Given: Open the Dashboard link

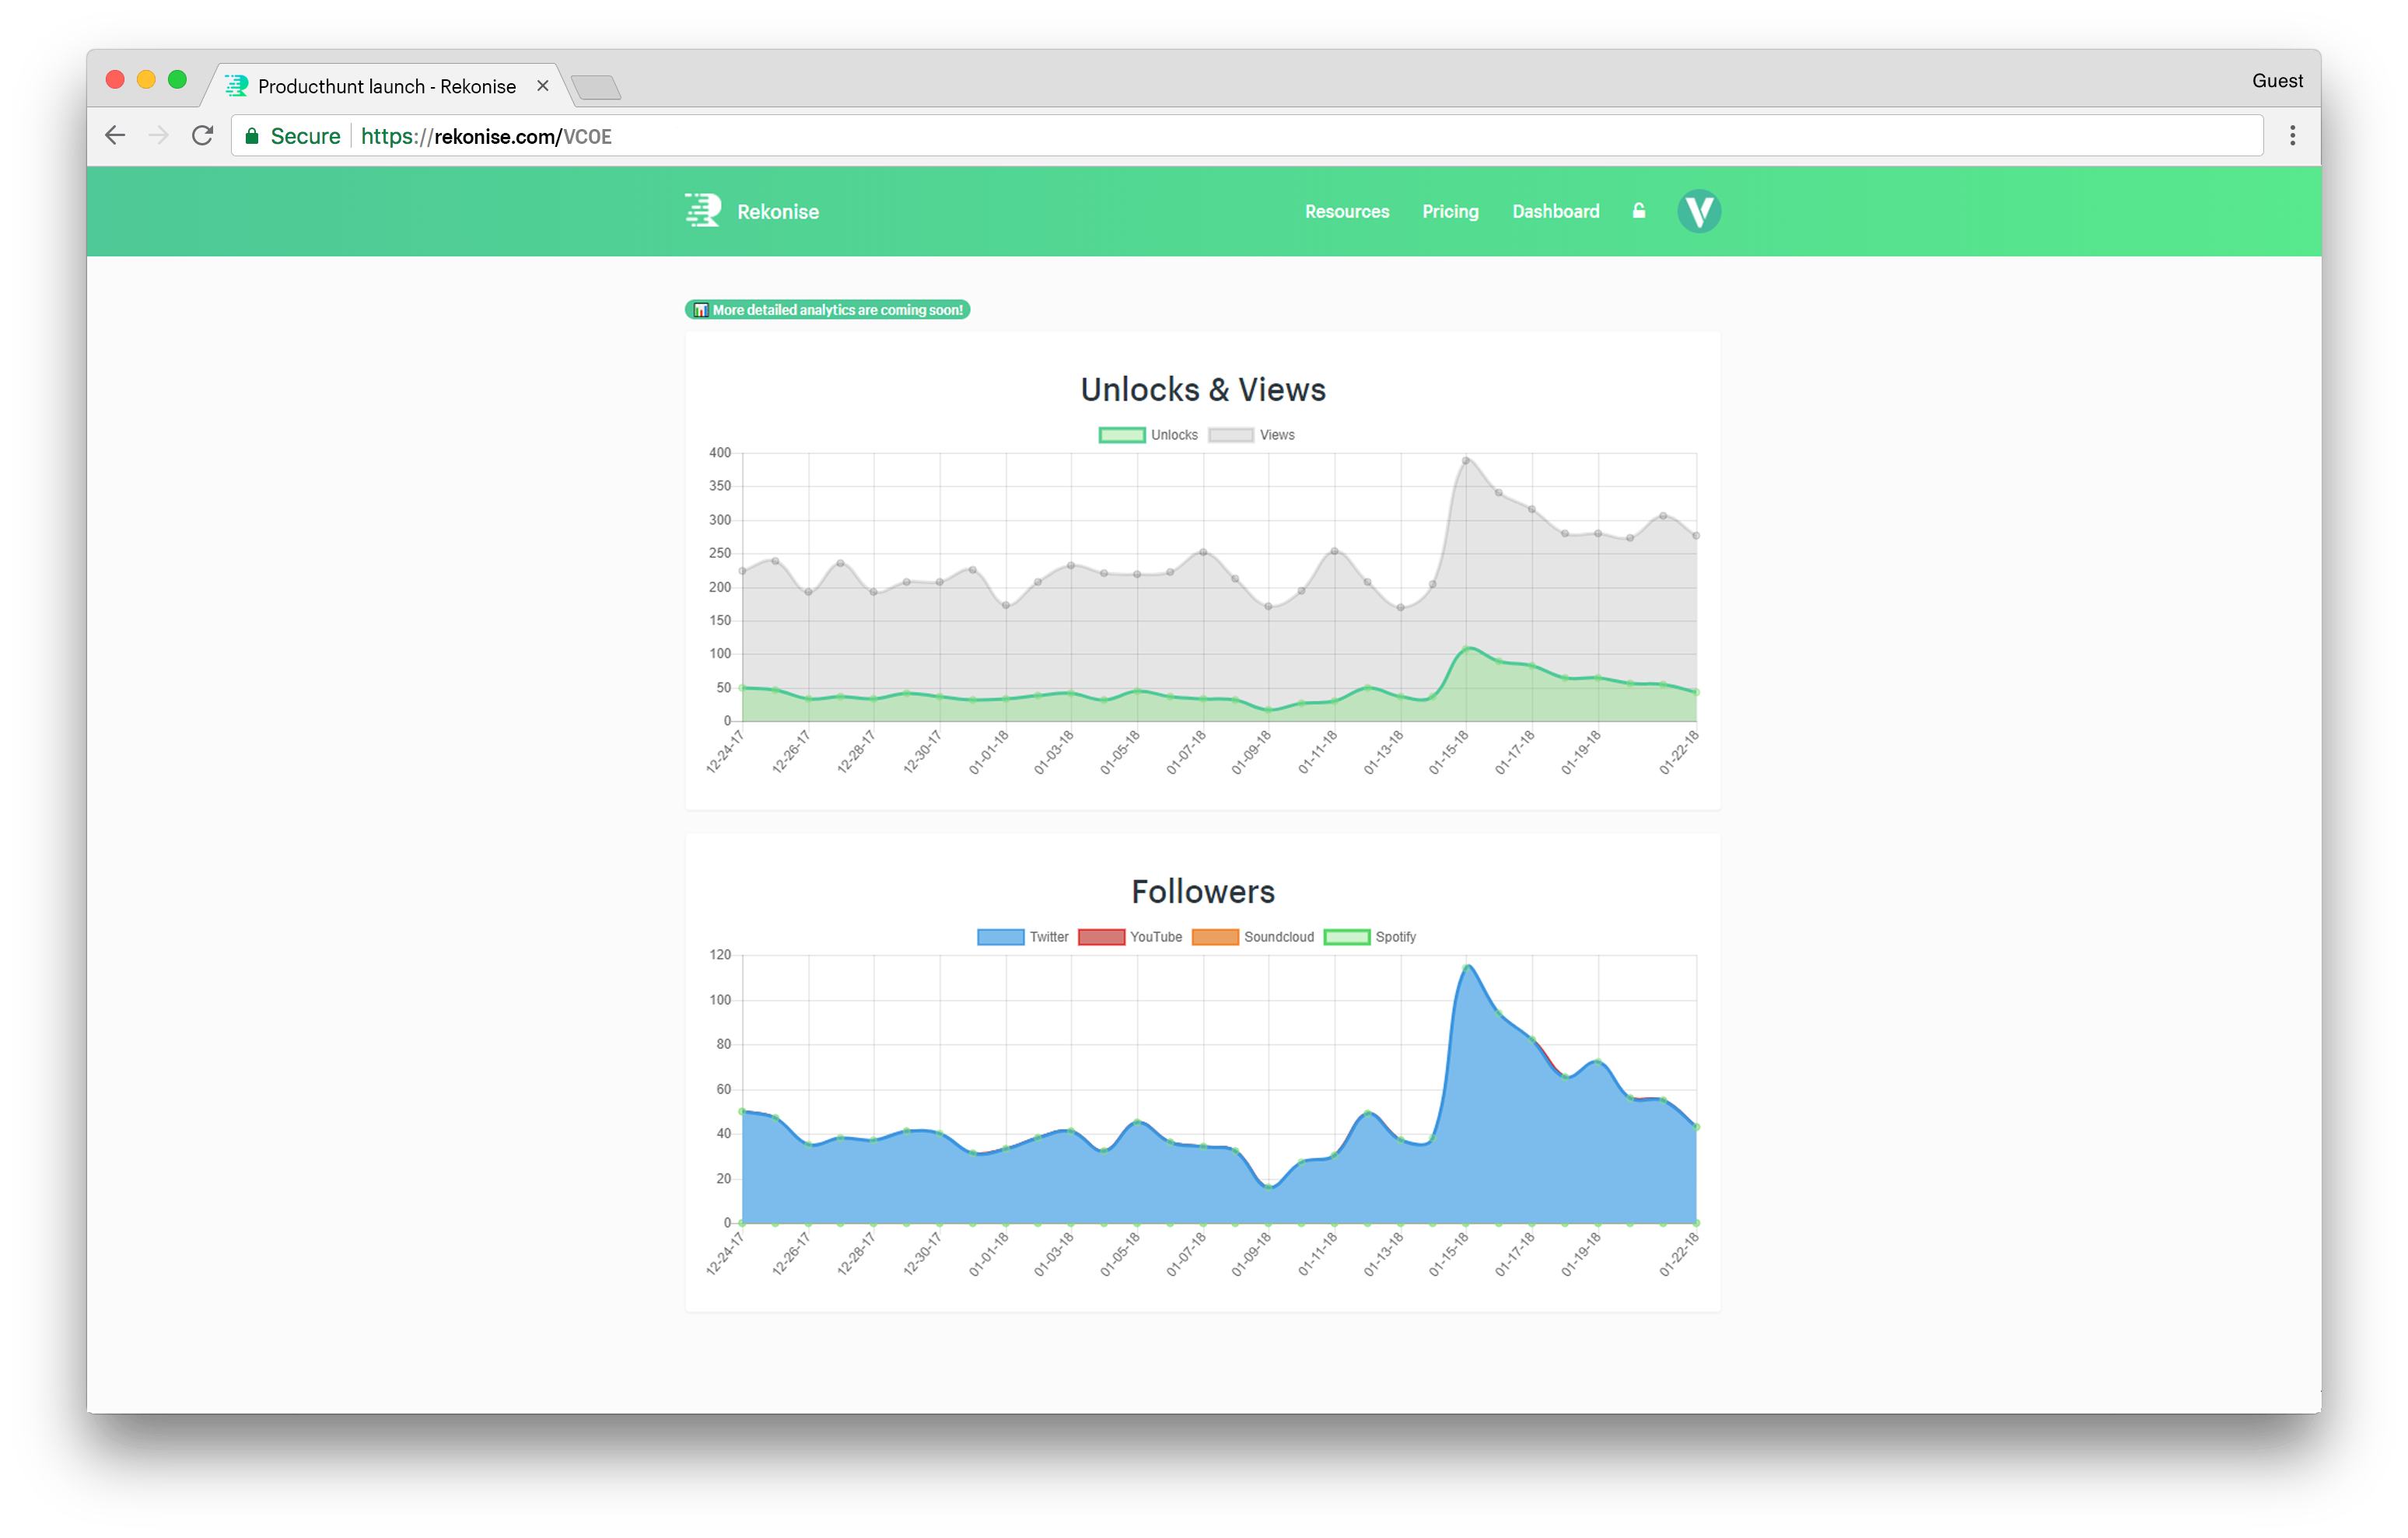Looking at the screenshot, I should tap(1555, 212).
